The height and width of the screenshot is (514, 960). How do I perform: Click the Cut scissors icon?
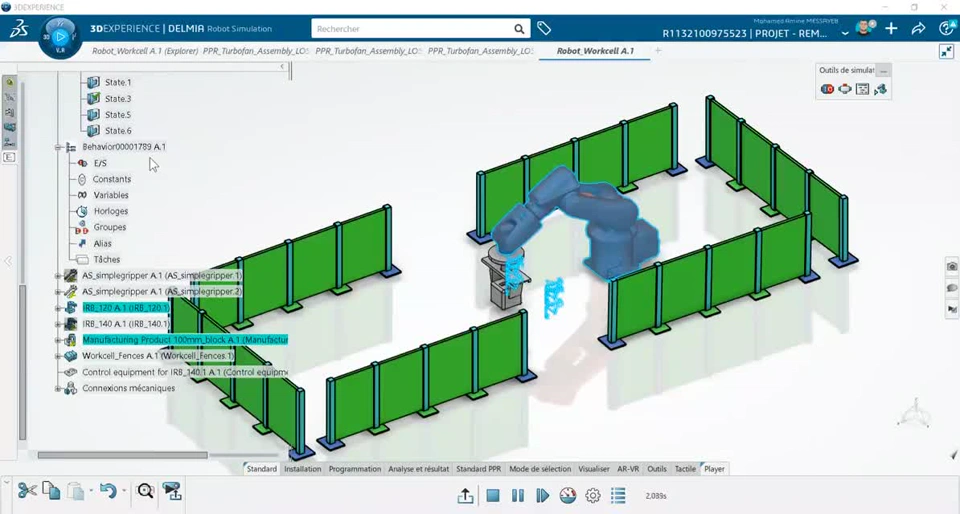coord(27,490)
